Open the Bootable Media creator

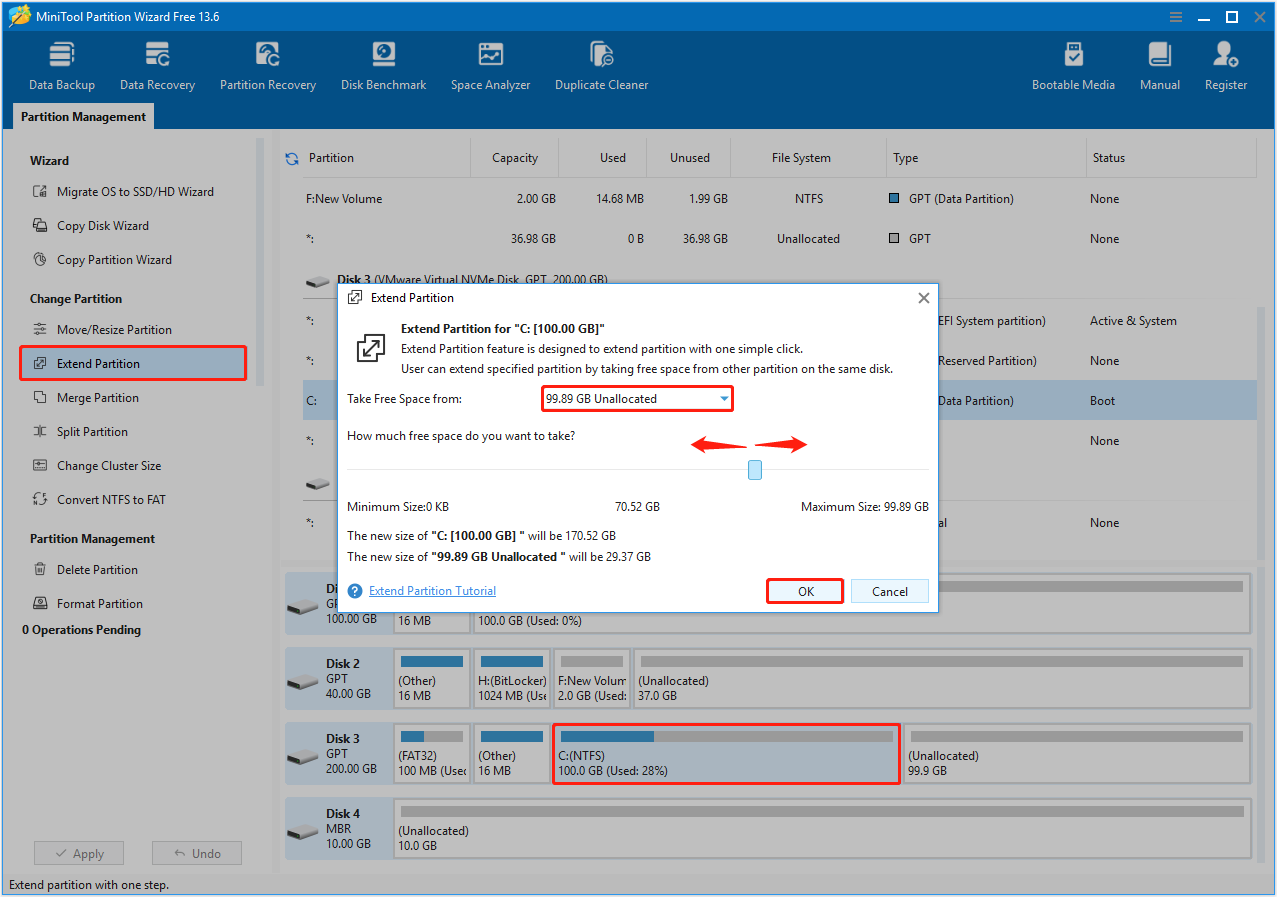(1073, 63)
